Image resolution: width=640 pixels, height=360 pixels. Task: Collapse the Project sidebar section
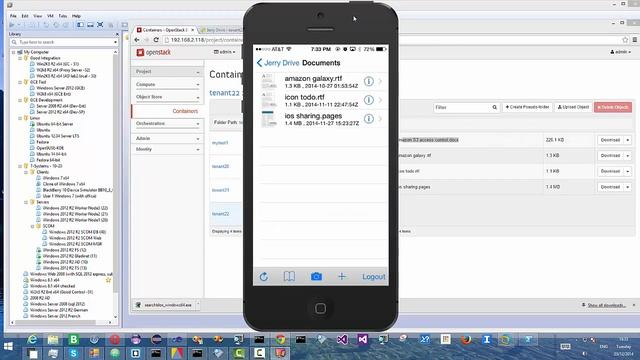pos(167,72)
